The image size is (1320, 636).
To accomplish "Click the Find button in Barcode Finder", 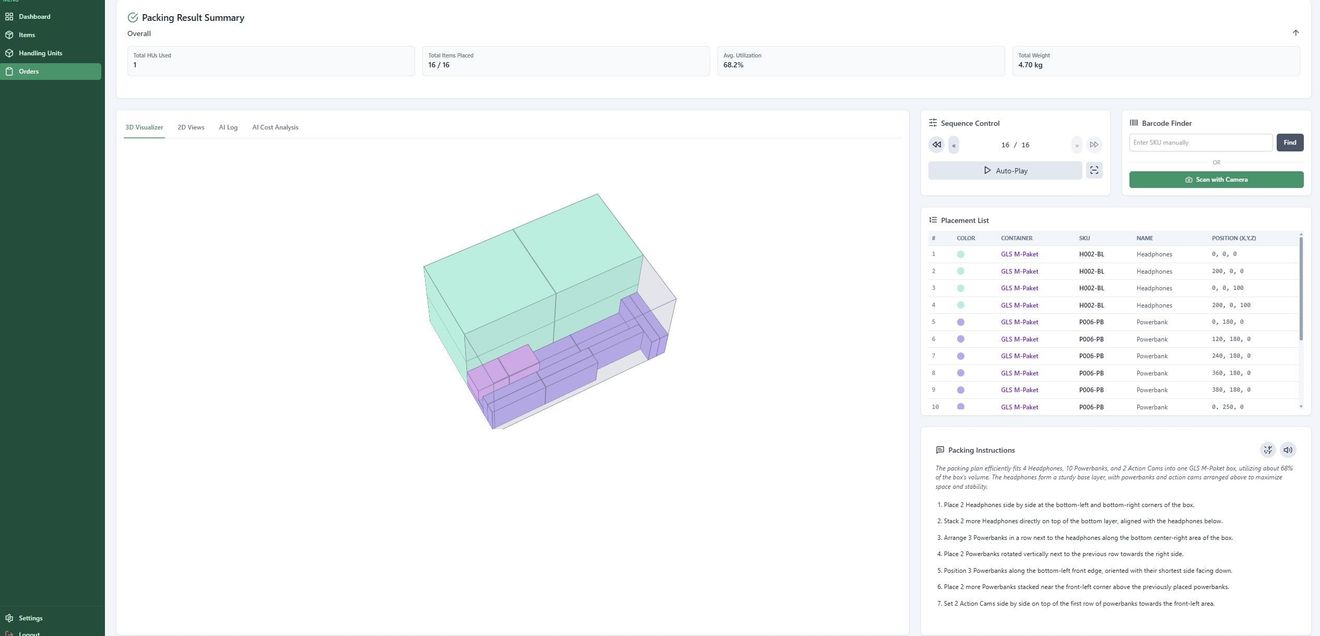I will click(x=1290, y=143).
